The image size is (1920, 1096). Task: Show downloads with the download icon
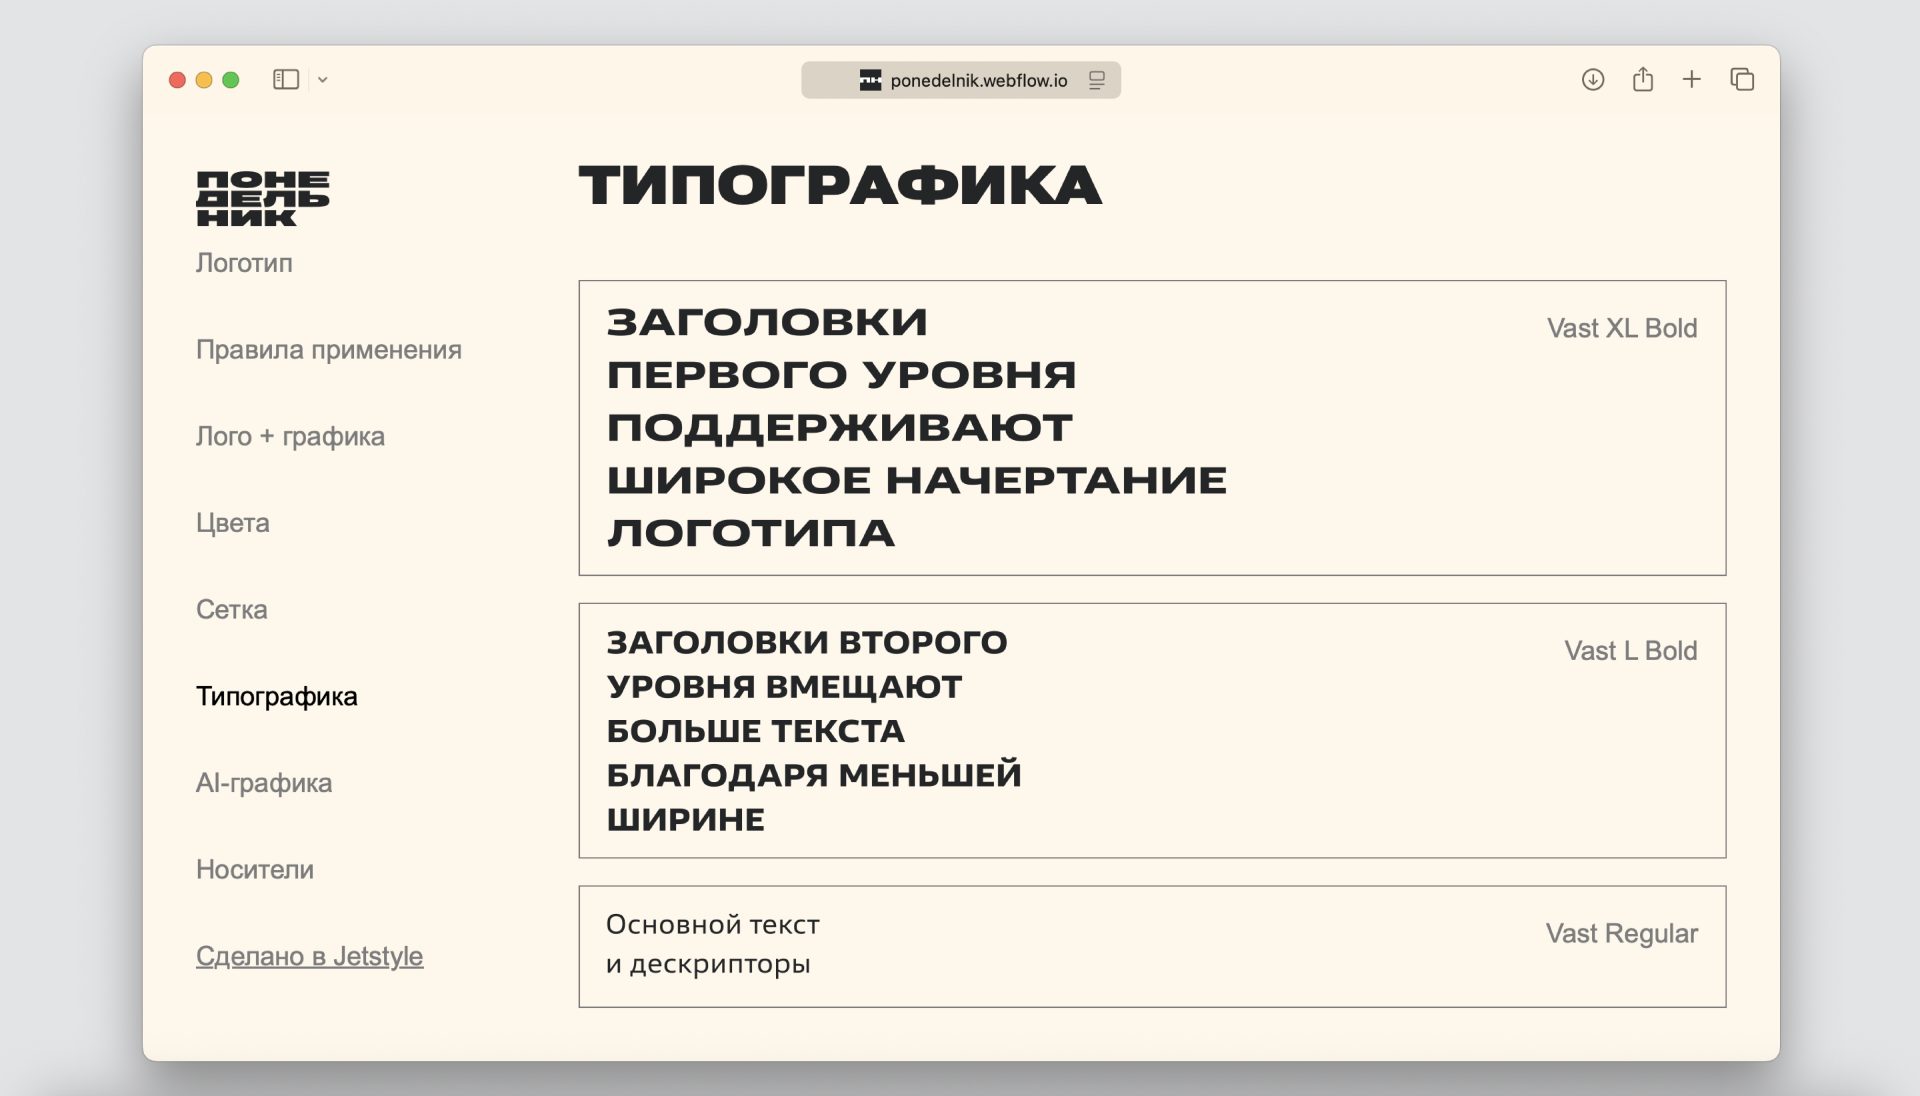point(1593,80)
